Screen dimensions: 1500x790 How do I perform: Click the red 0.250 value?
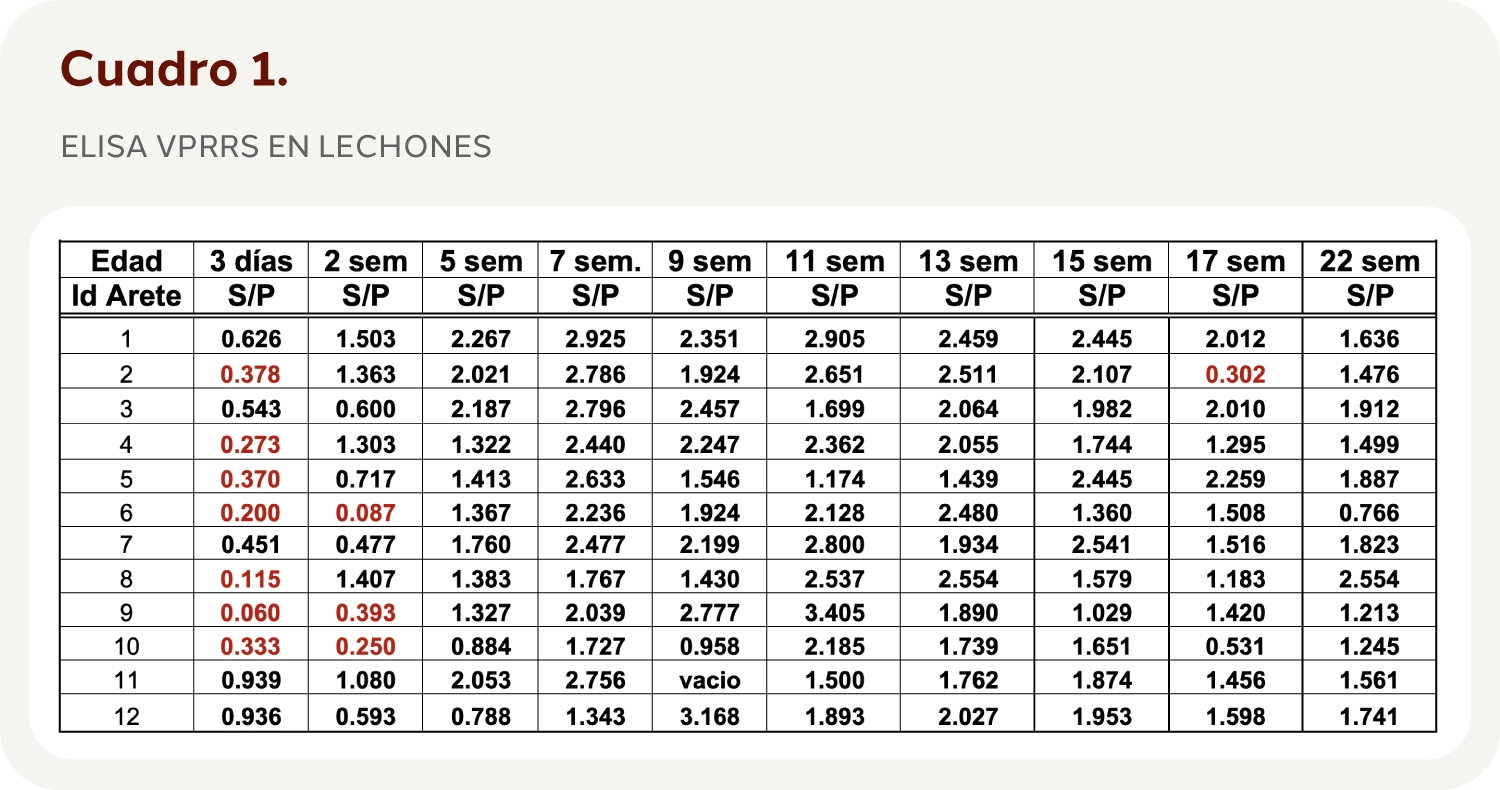(365, 646)
